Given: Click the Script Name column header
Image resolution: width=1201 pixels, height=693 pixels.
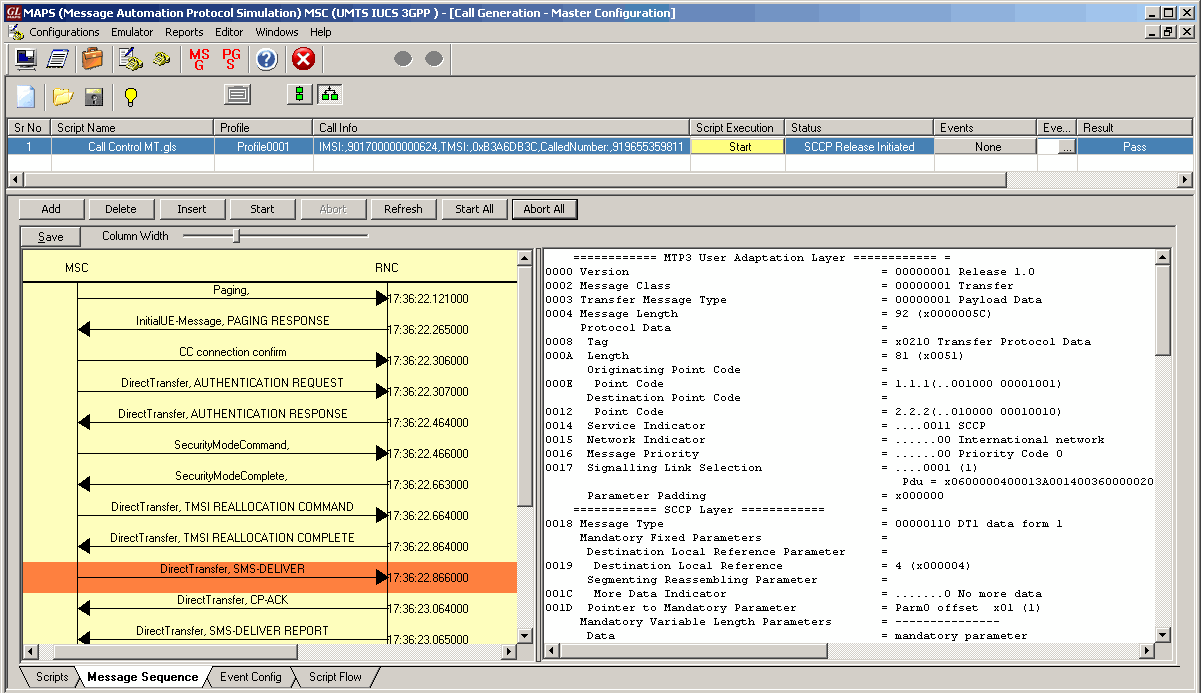Looking at the screenshot, I should click(x=133, y=127).
